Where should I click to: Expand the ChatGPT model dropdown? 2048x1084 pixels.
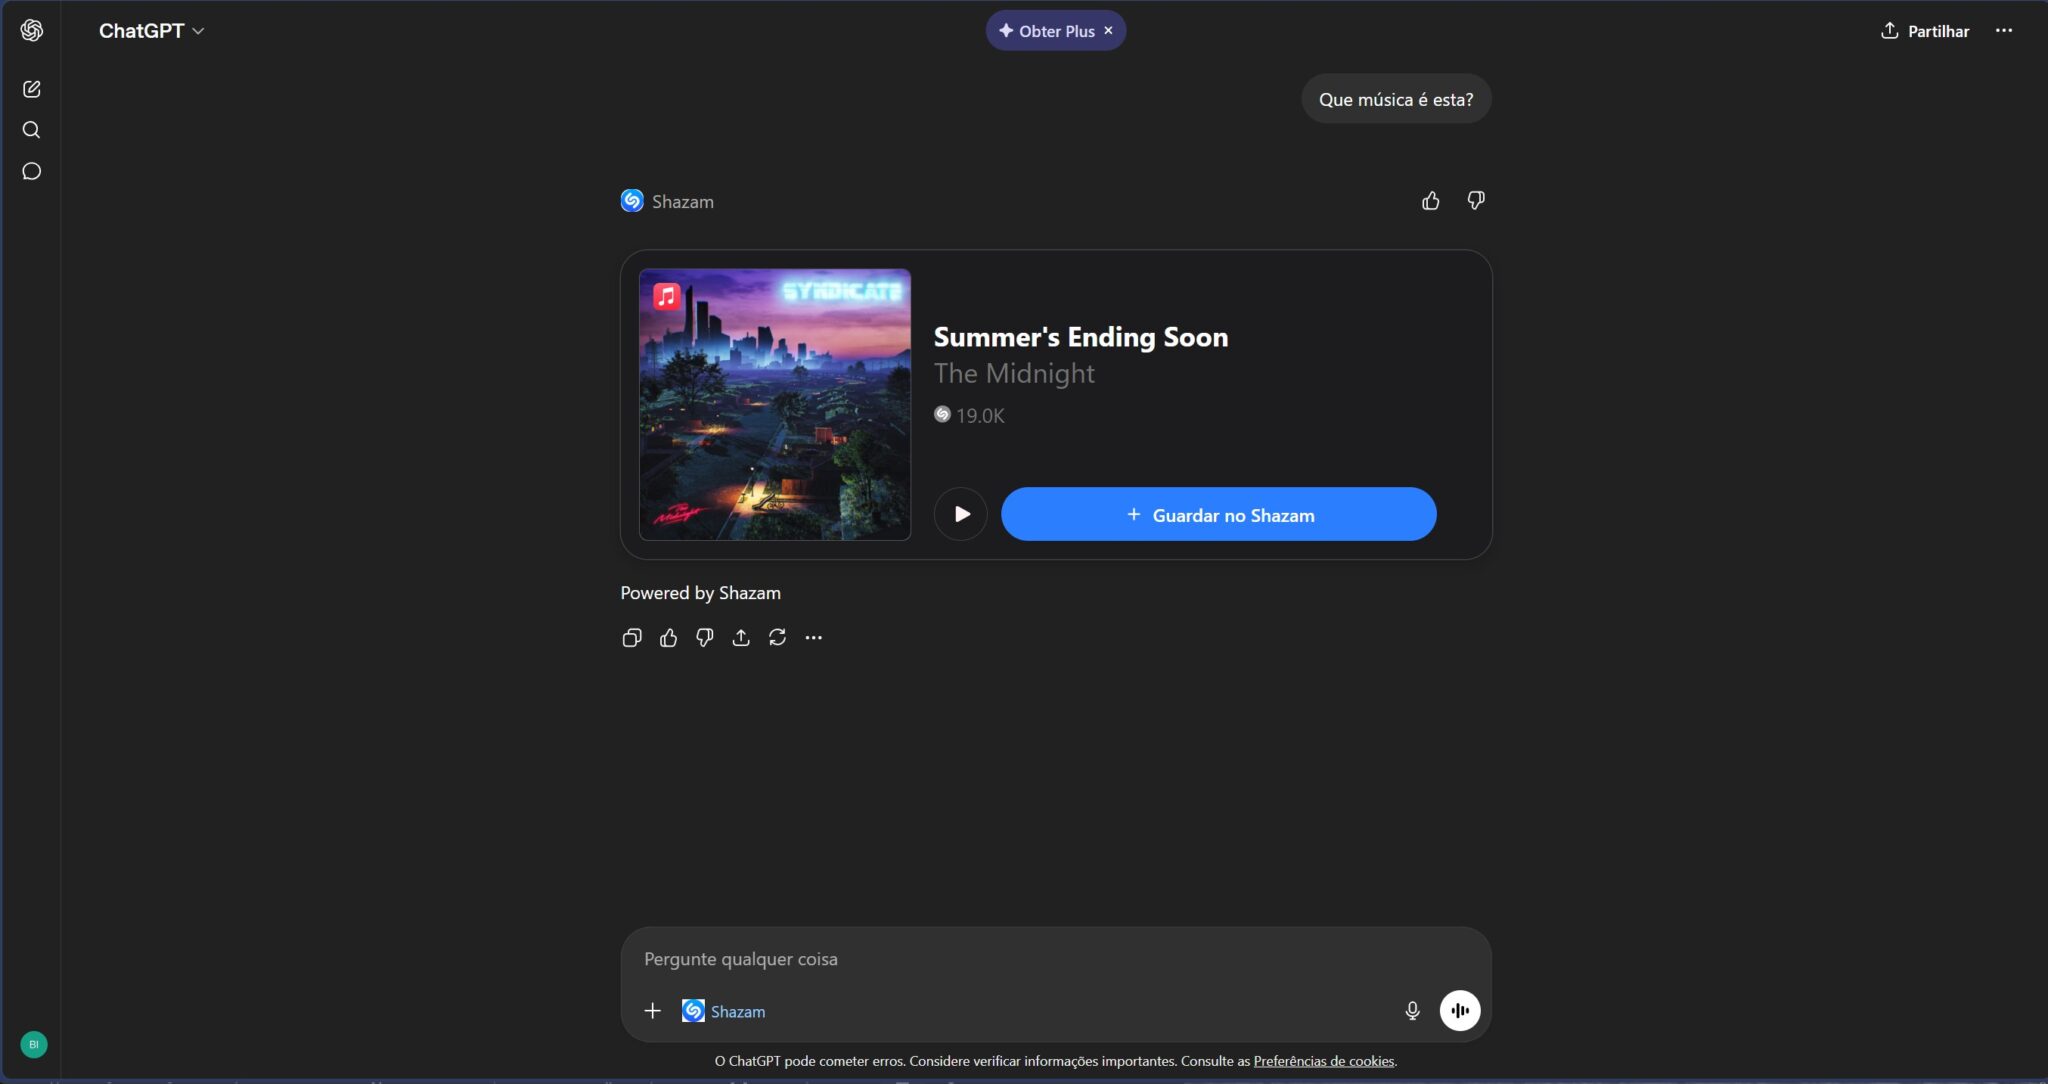tap(152, 31)
